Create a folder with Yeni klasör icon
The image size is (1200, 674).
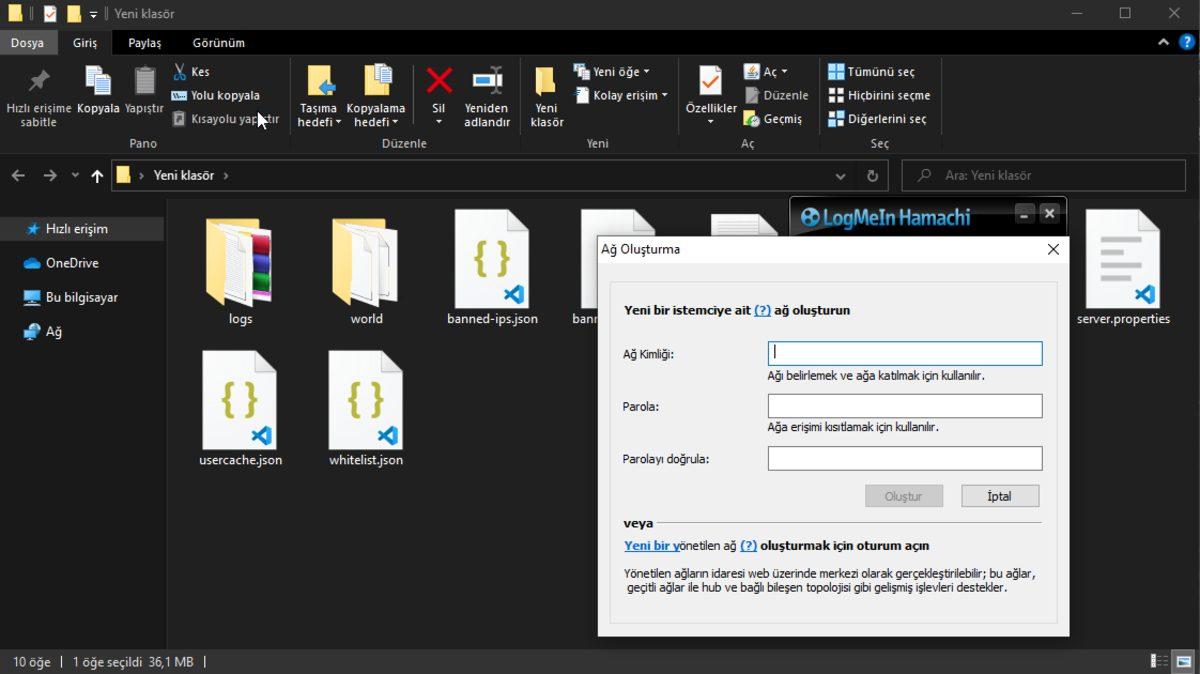546,81
